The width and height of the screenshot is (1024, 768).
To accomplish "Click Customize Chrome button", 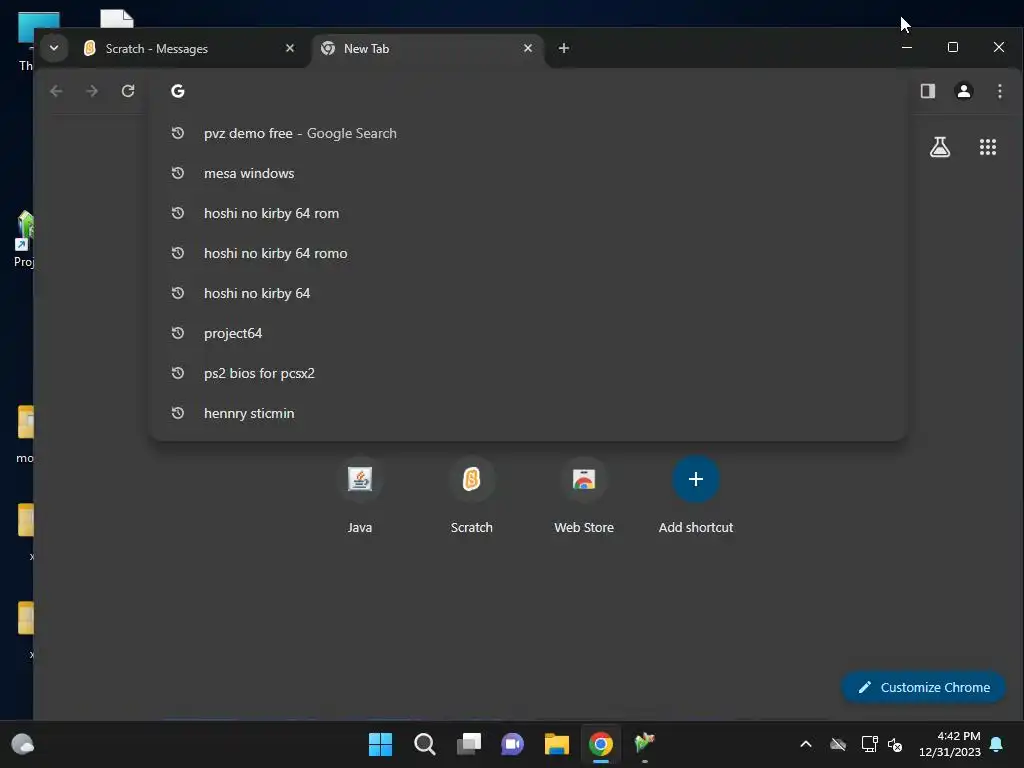I will coord(923,687).
